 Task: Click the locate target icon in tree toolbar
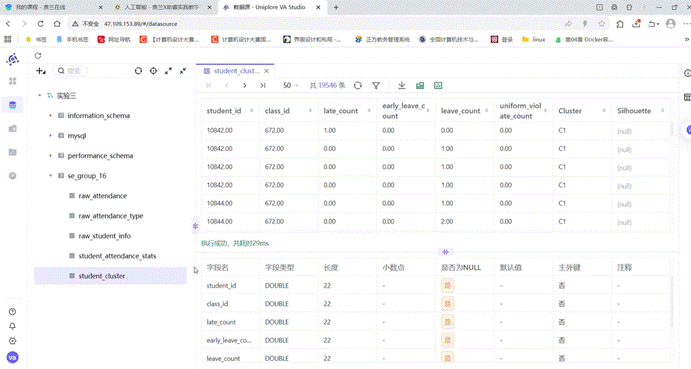153,71
